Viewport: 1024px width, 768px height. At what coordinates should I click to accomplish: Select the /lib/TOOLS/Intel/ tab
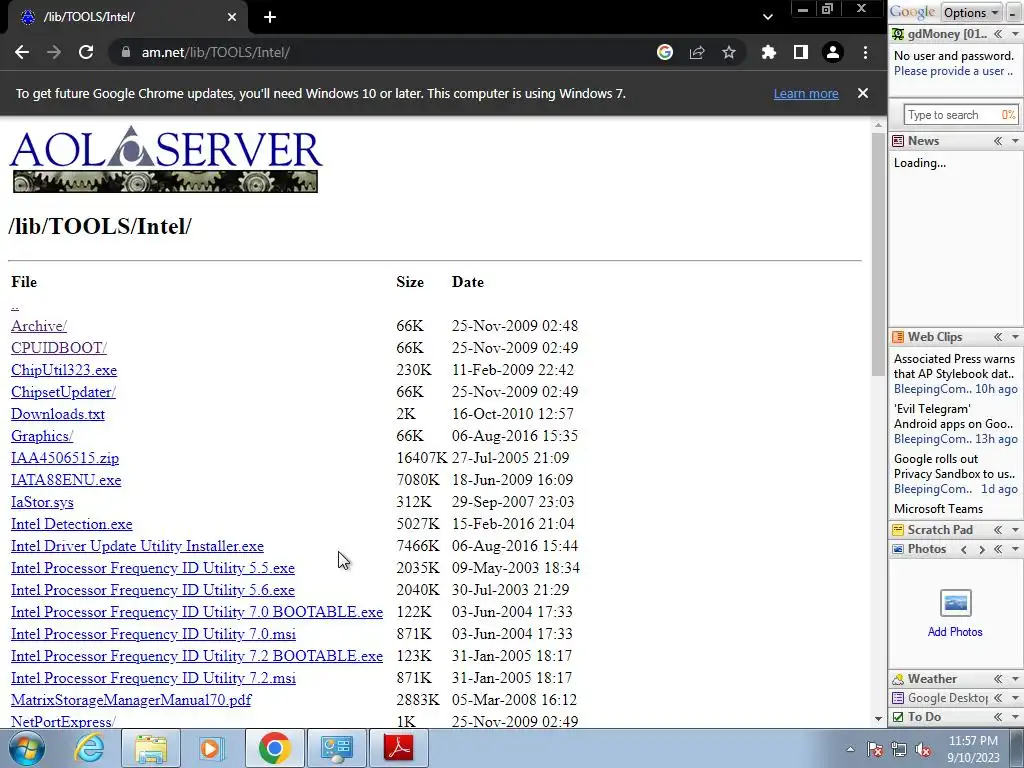coord(127,17)
